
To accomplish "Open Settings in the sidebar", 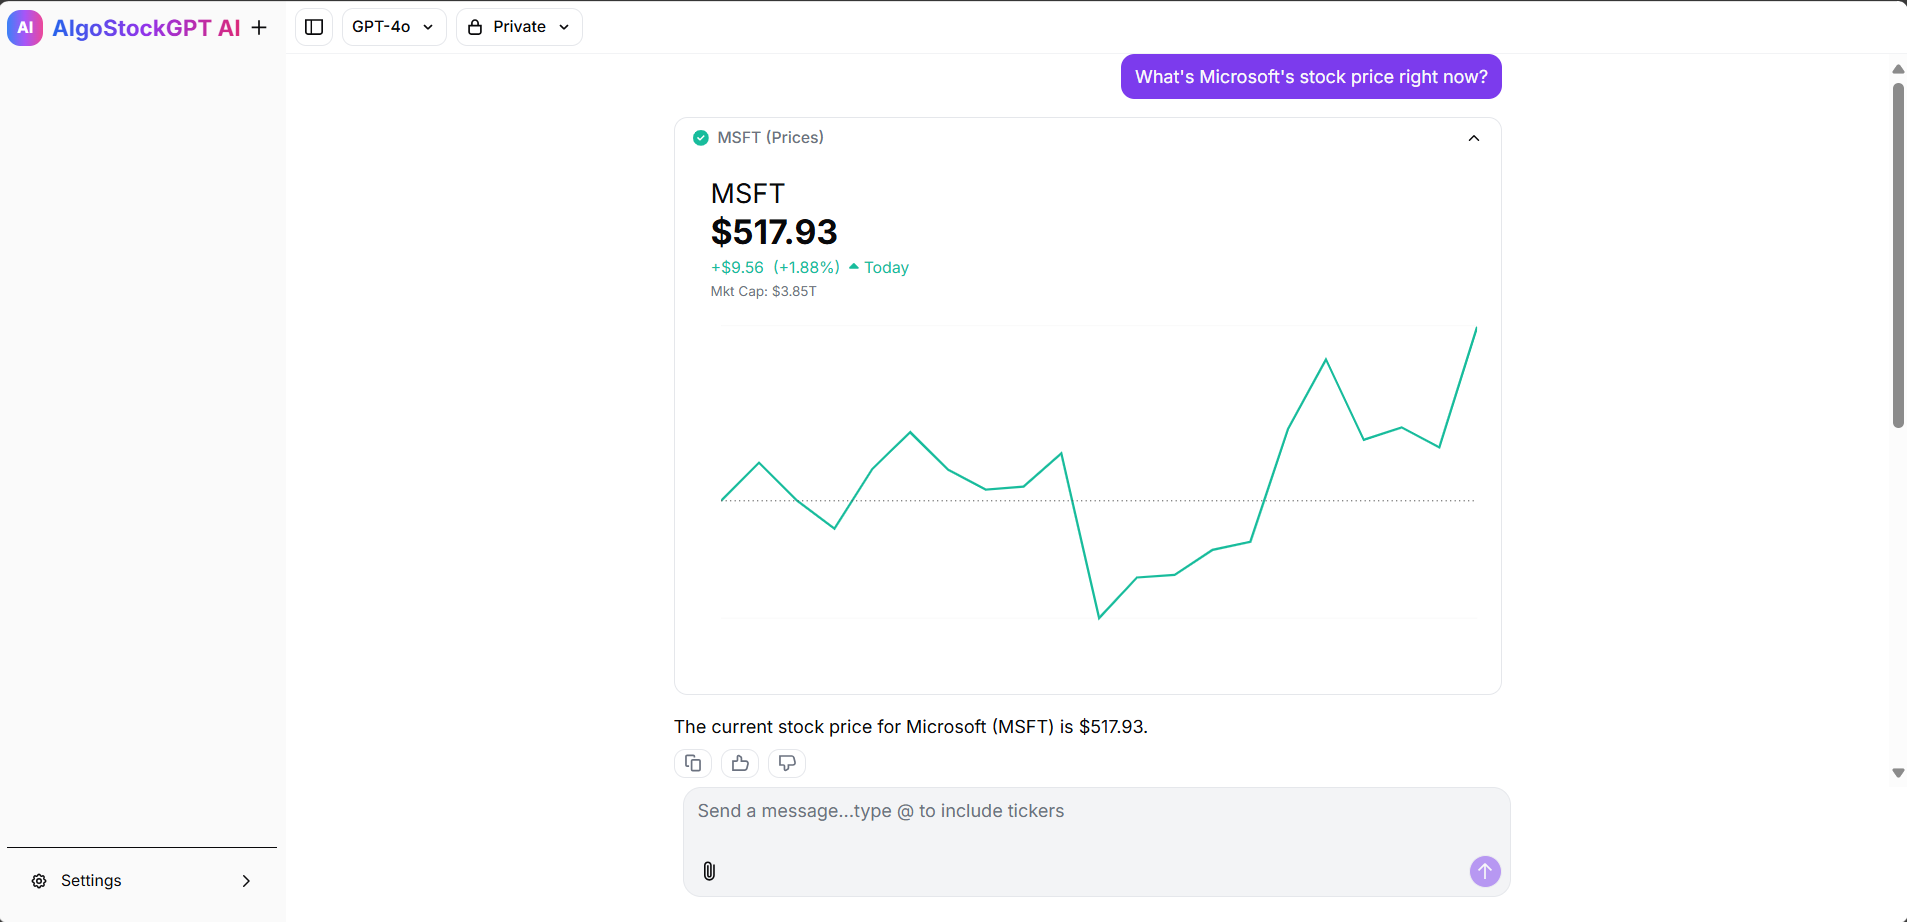I will tap(141, 881).
